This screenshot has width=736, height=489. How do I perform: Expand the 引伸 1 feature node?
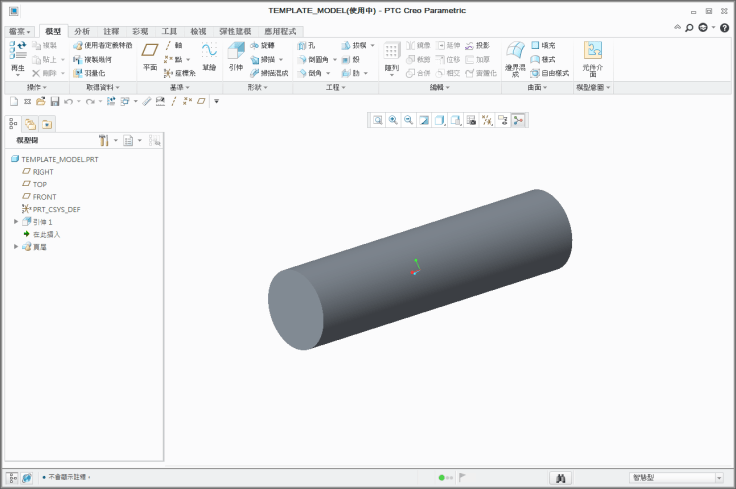pyautogui.click(x=16, y=221)
